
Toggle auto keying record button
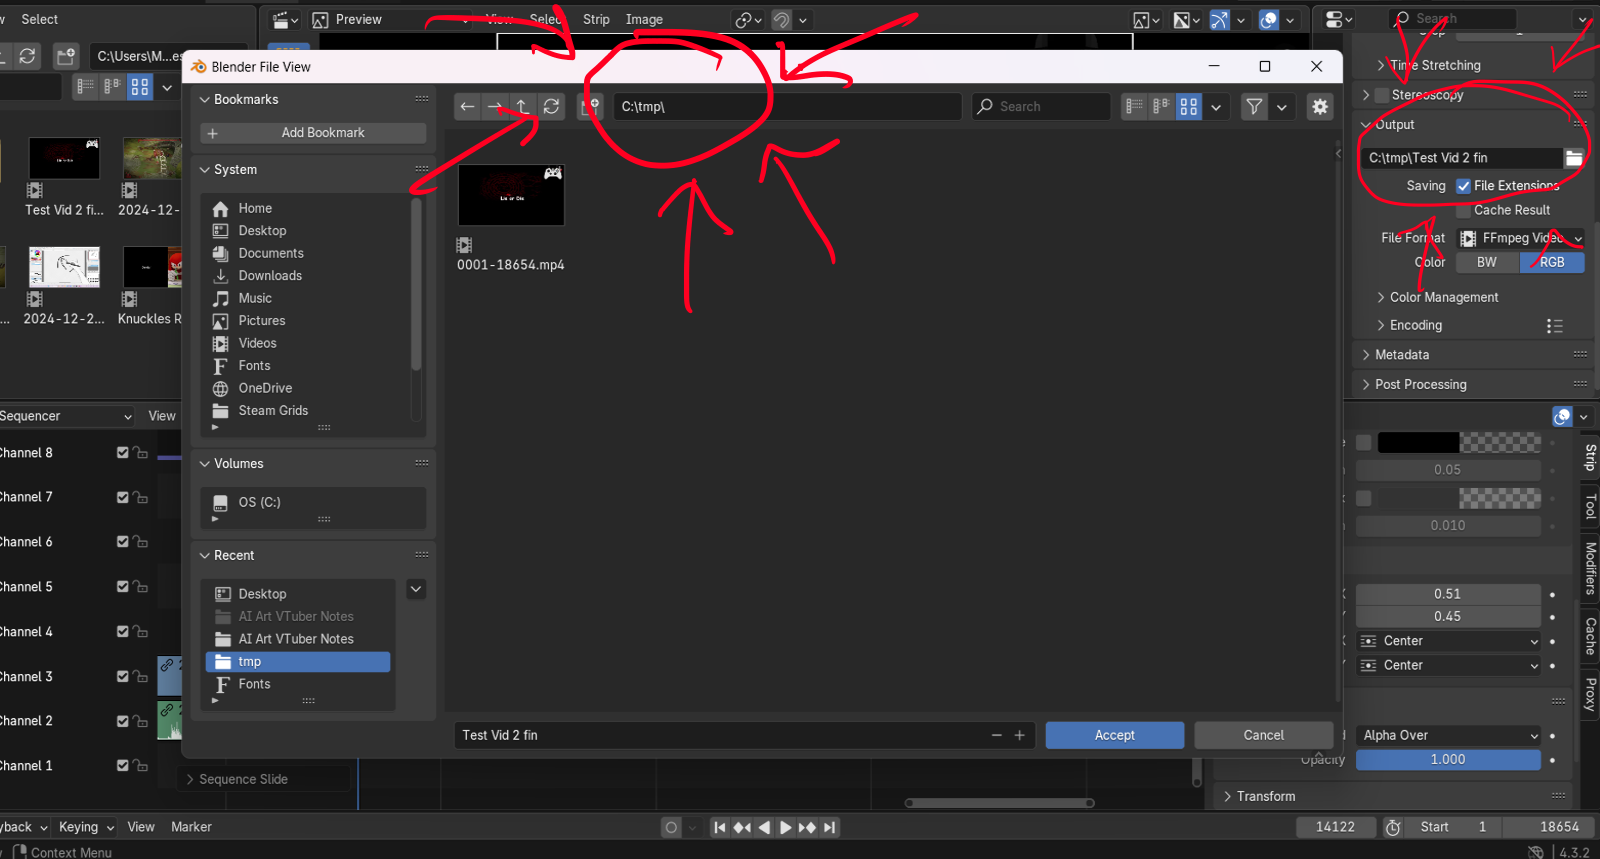point(671,827)
